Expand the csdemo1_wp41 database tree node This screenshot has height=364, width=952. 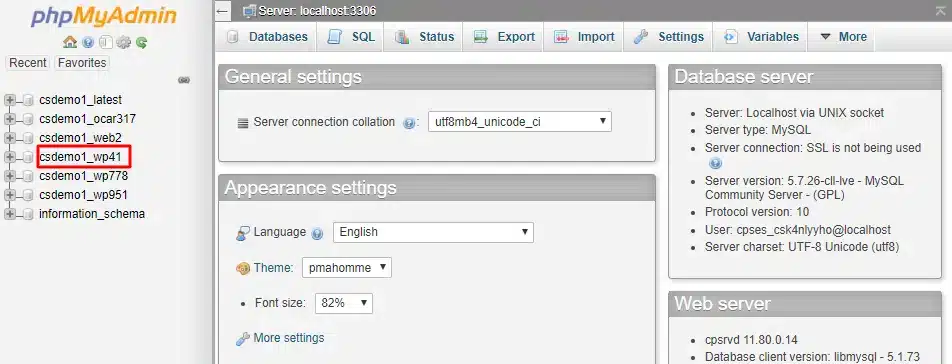(10, 157)
